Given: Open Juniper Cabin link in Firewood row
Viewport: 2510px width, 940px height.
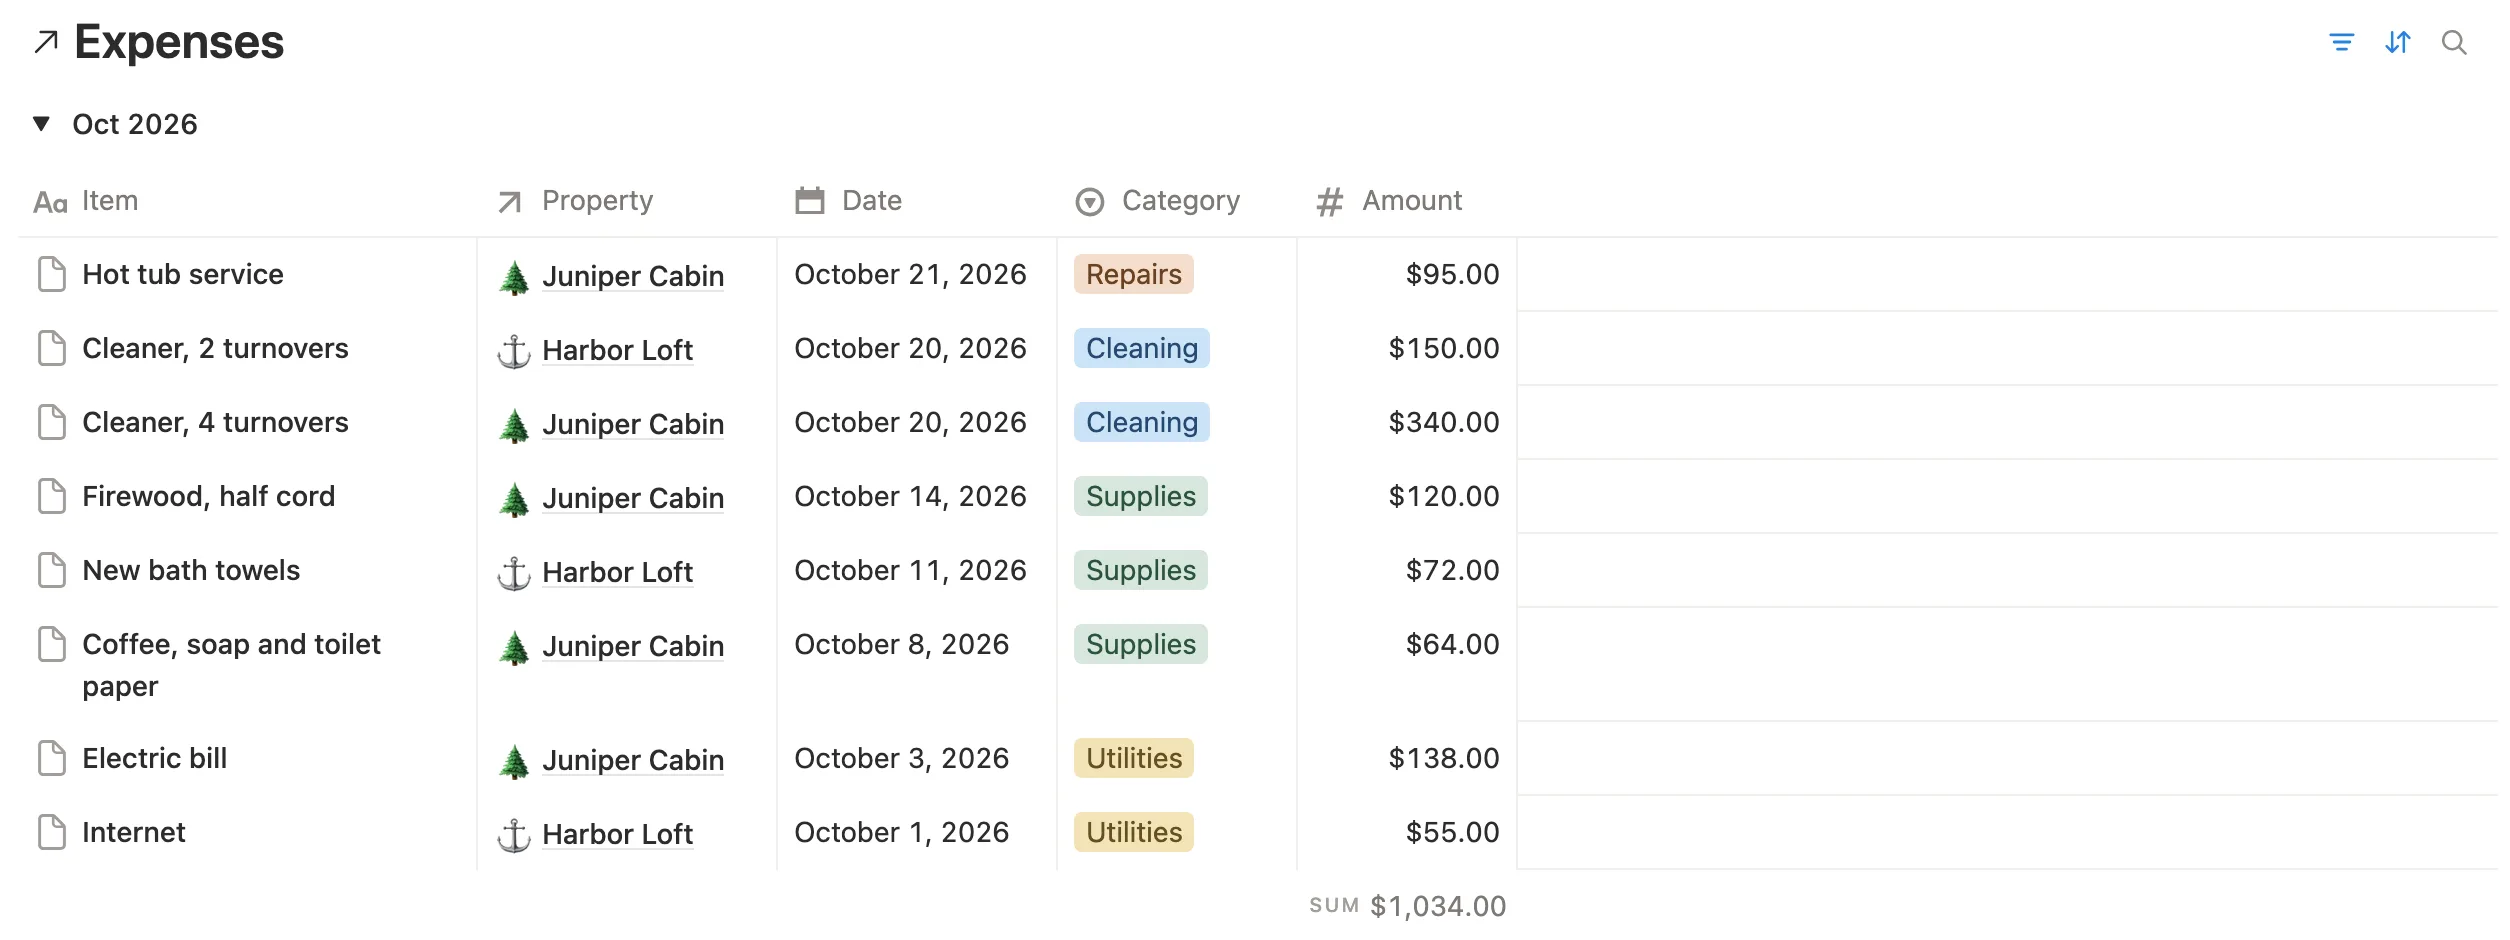Looking at the screenshot, I should pyautogui.click(x=633, y=498).
